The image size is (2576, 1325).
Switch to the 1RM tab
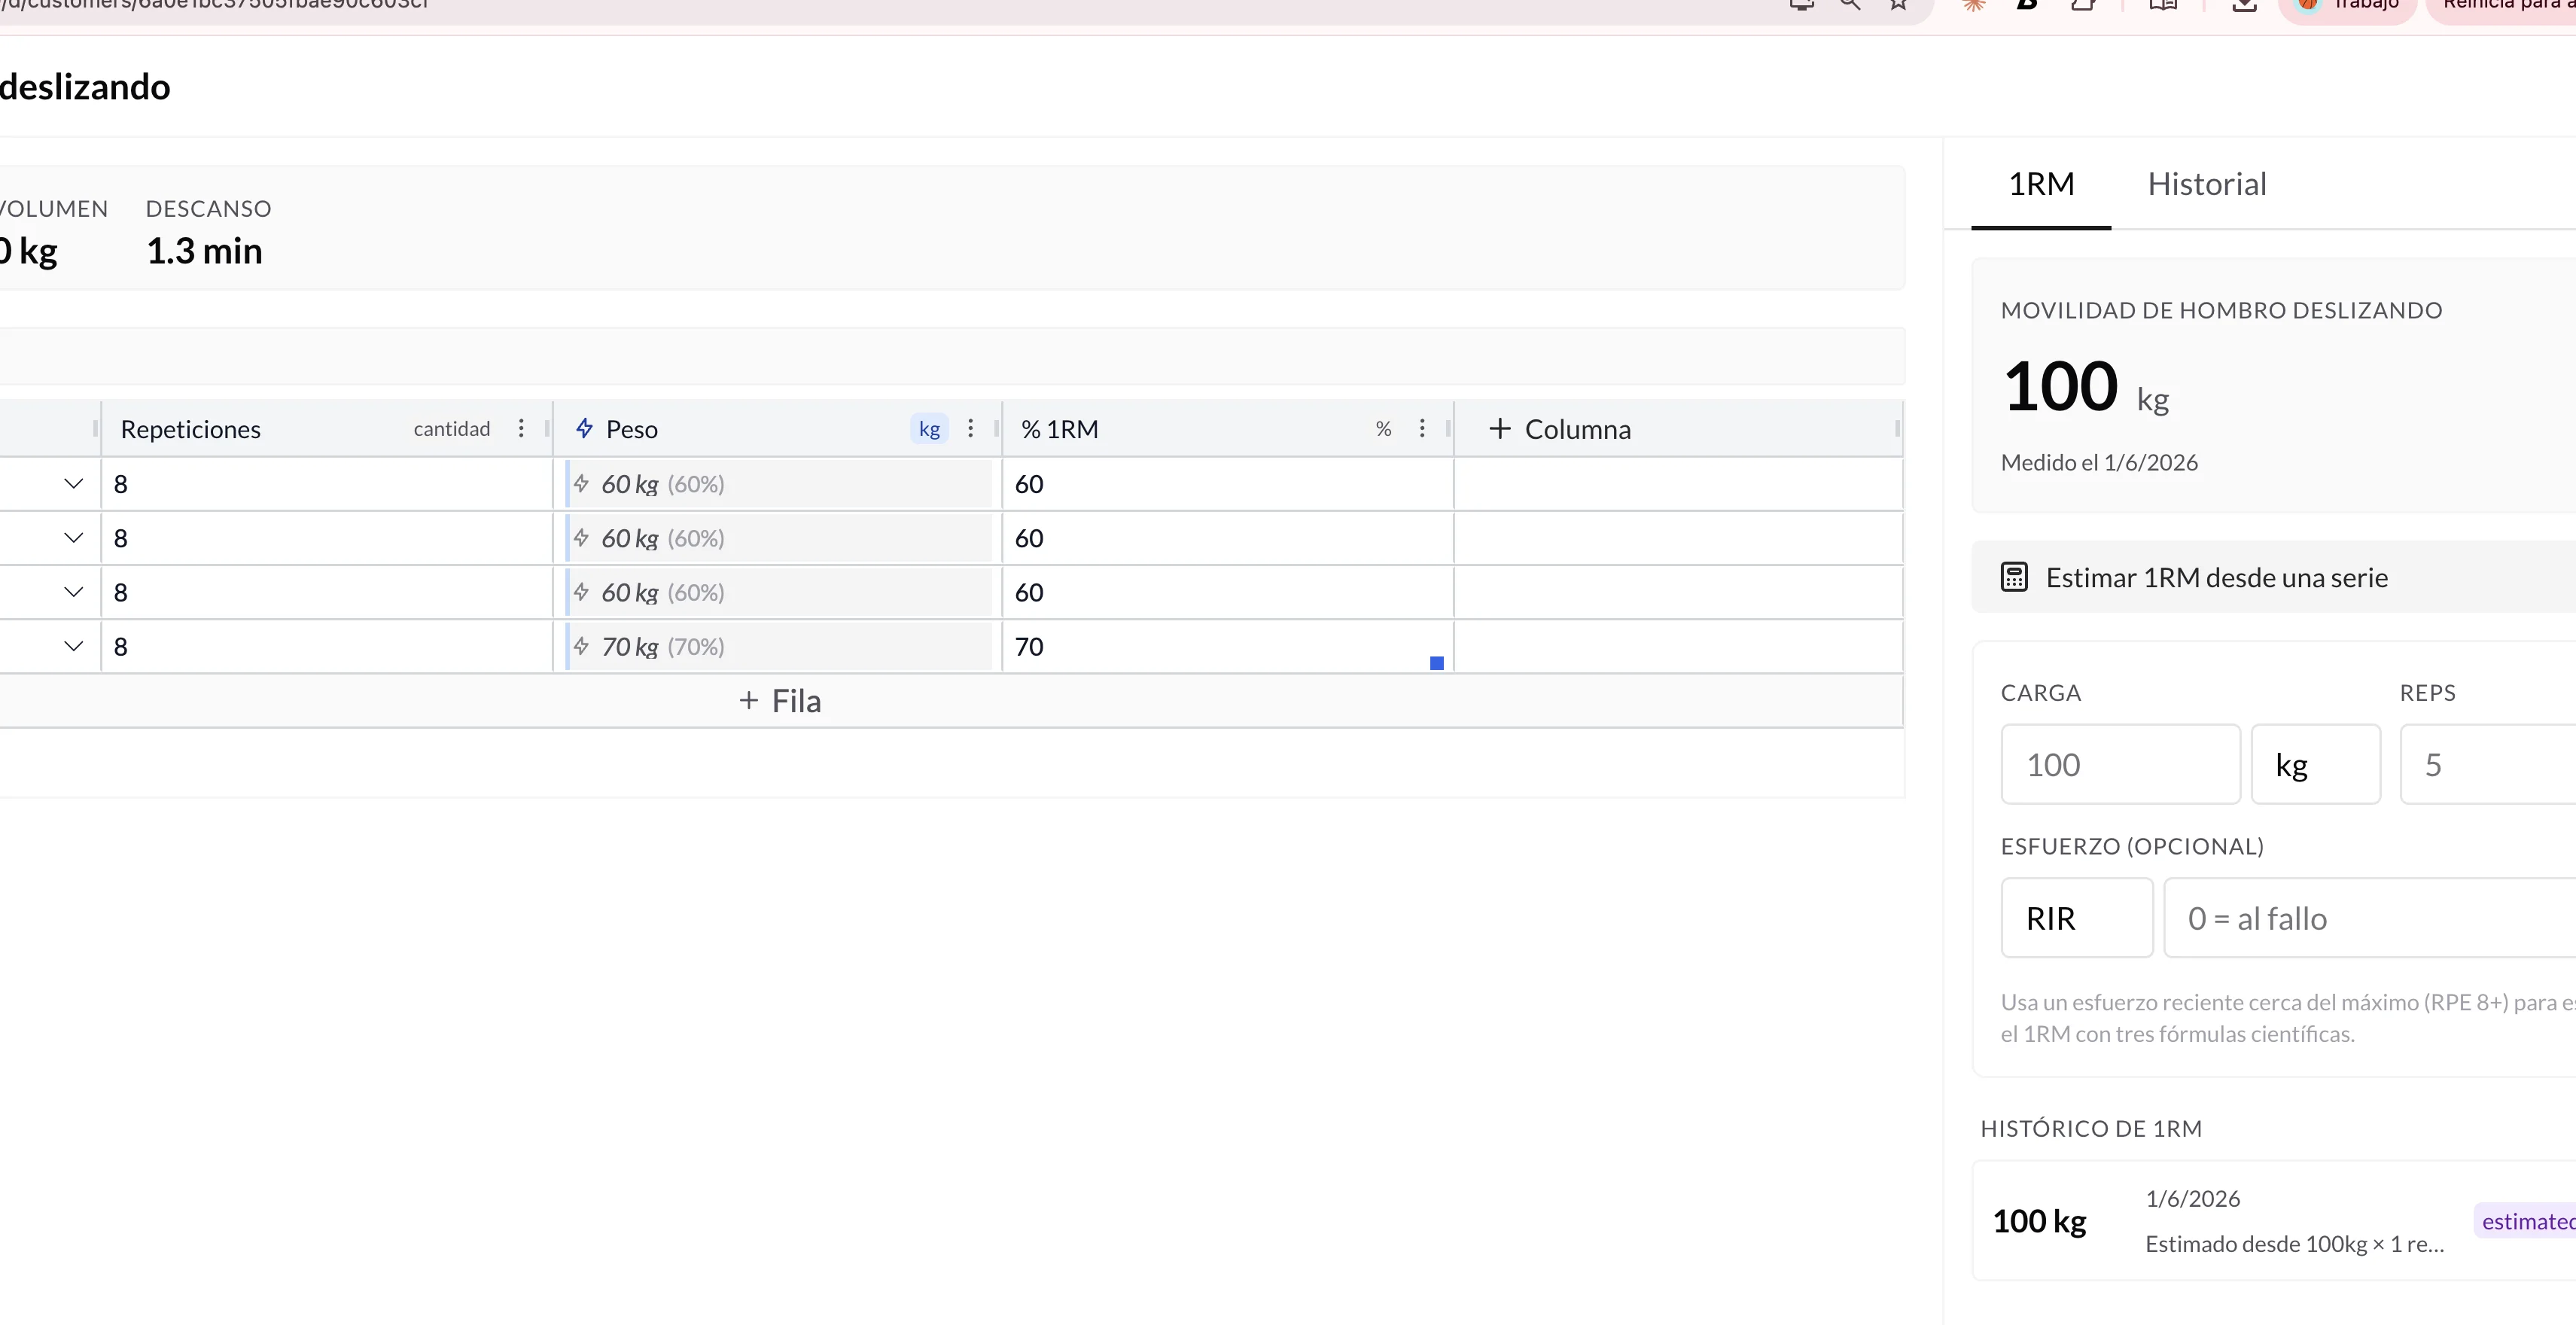(x=2041, y=184)
